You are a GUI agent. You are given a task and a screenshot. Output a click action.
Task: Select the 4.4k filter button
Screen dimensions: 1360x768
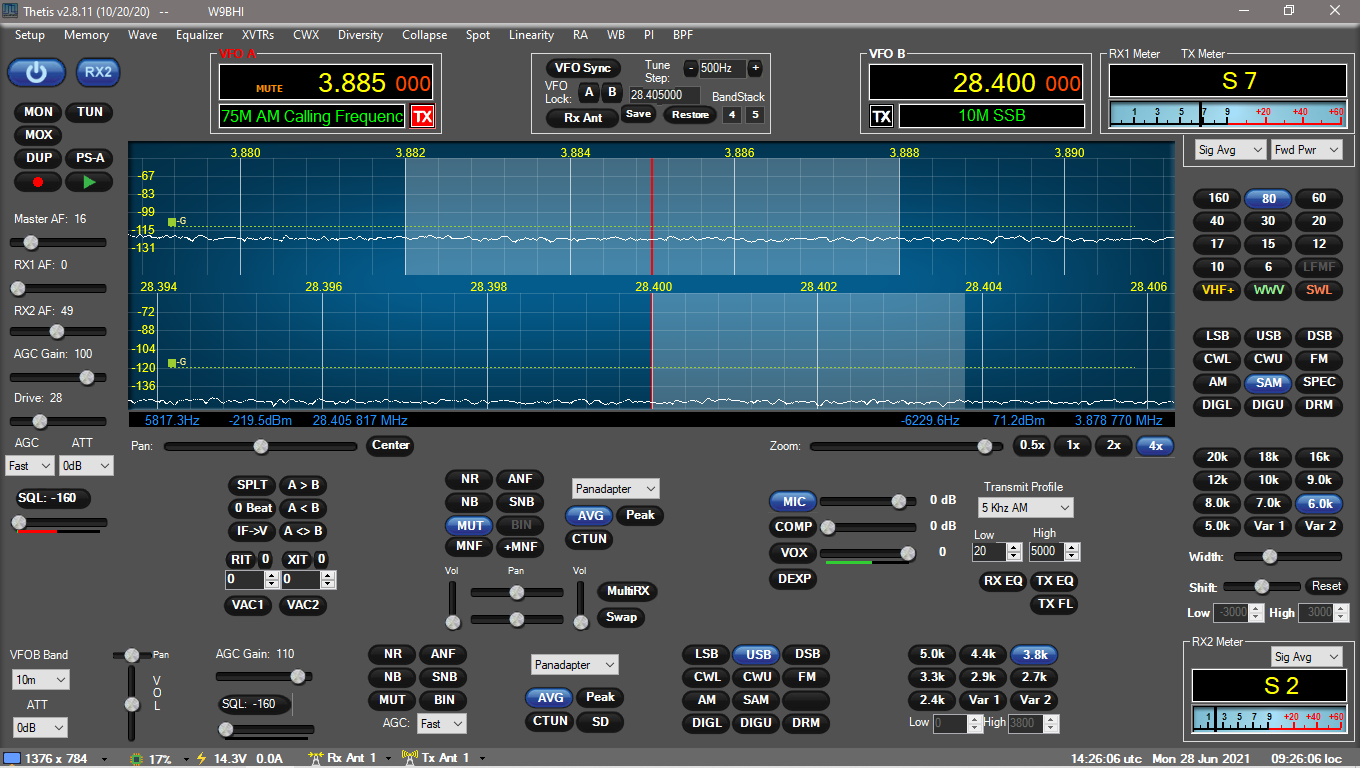pyautogui.click(x=983, y=654)
